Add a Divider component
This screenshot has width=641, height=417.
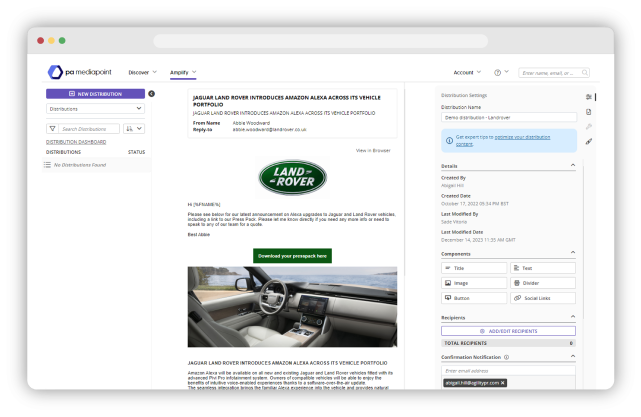[543, 283]
